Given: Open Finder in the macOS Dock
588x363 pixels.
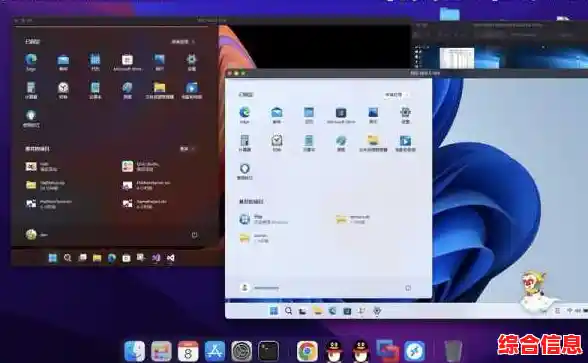Looking at the screenshot, I should click(135, 351).
